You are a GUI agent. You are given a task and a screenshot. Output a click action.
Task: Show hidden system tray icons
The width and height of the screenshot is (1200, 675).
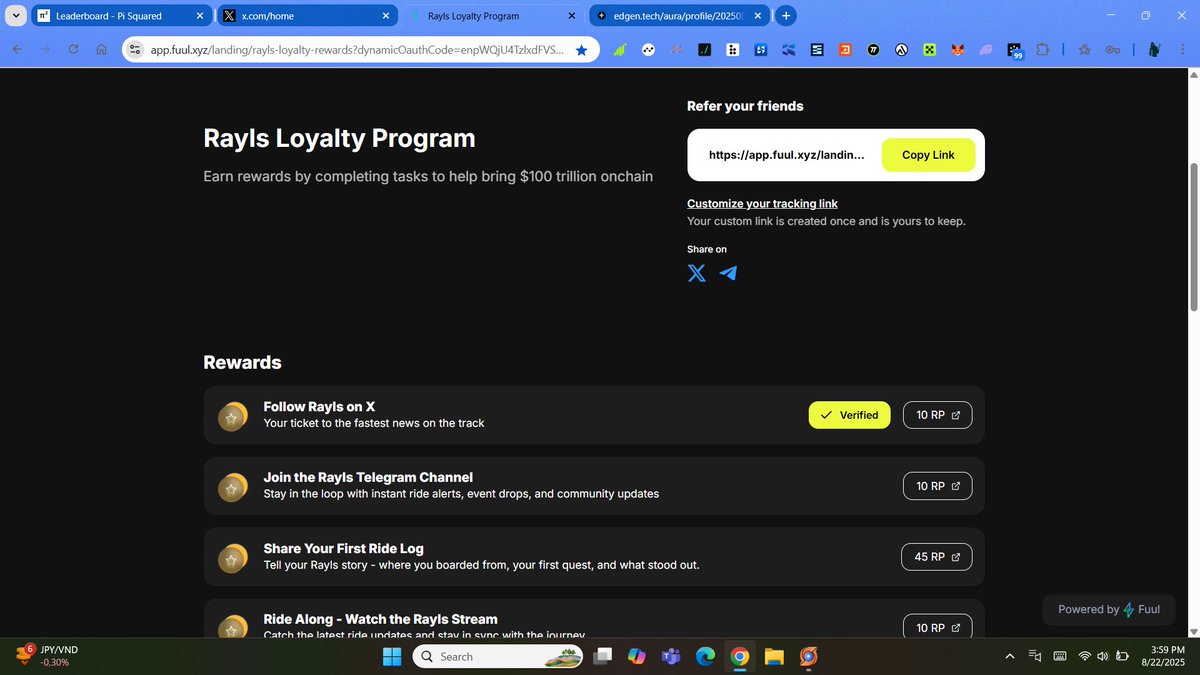[x=1009, y=656]
